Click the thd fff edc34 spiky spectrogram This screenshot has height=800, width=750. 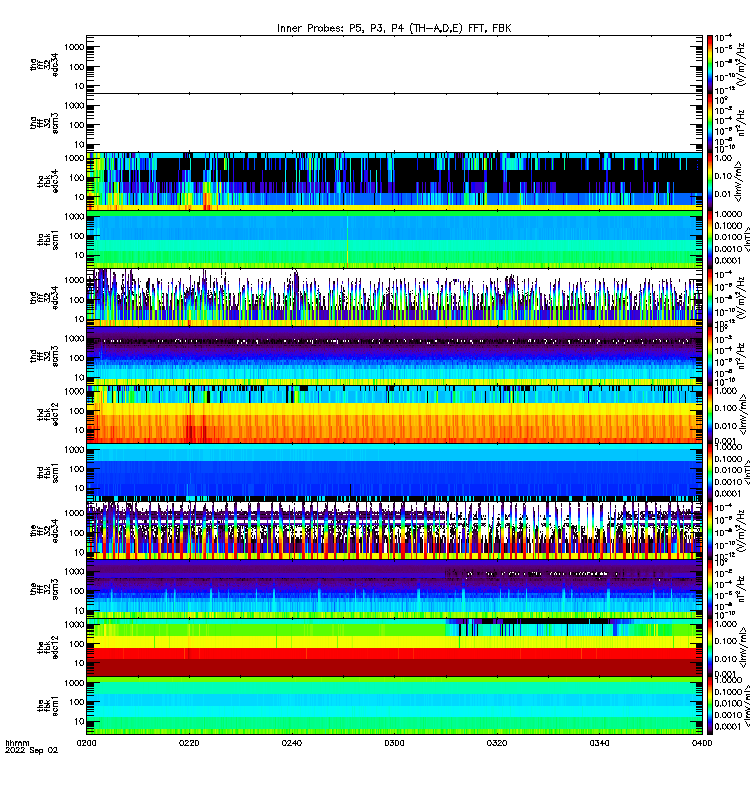(x=394, y=297)
